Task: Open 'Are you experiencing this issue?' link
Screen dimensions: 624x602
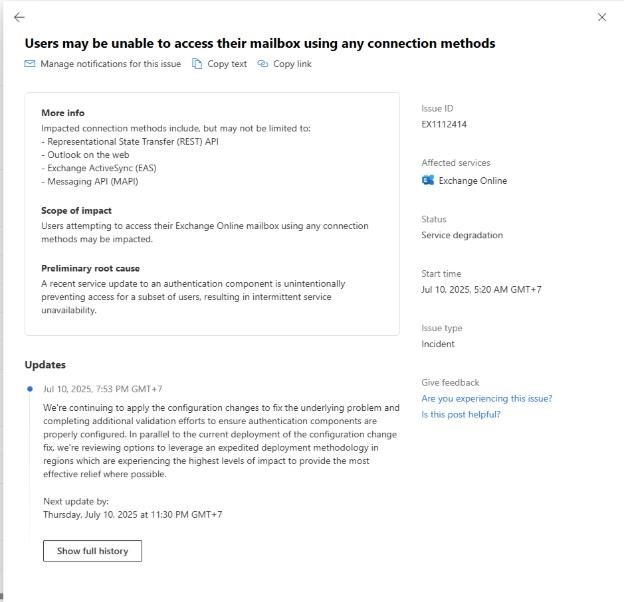Action: pos(487,398)
